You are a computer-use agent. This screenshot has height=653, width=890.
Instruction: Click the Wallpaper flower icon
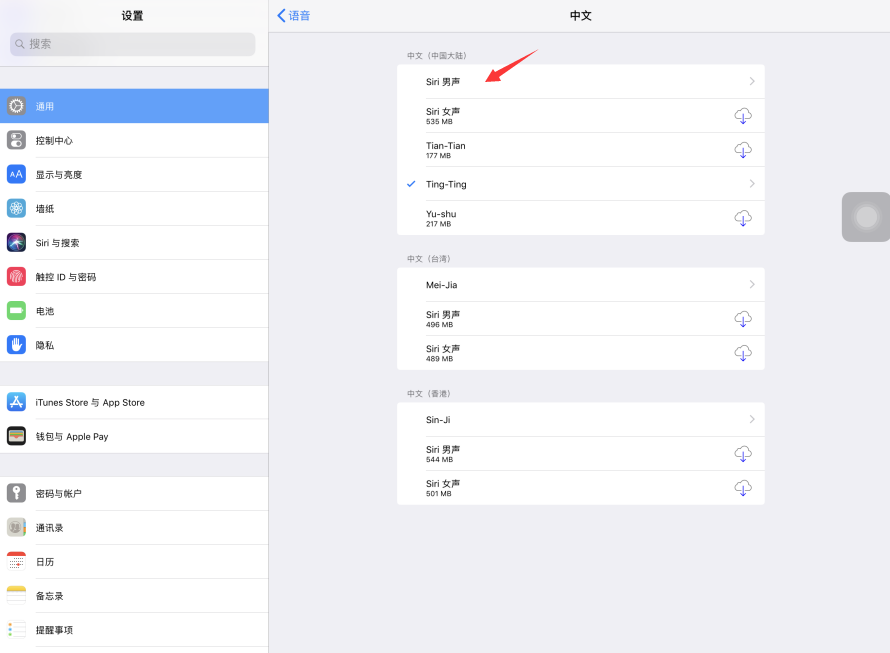tap(16, 208)
